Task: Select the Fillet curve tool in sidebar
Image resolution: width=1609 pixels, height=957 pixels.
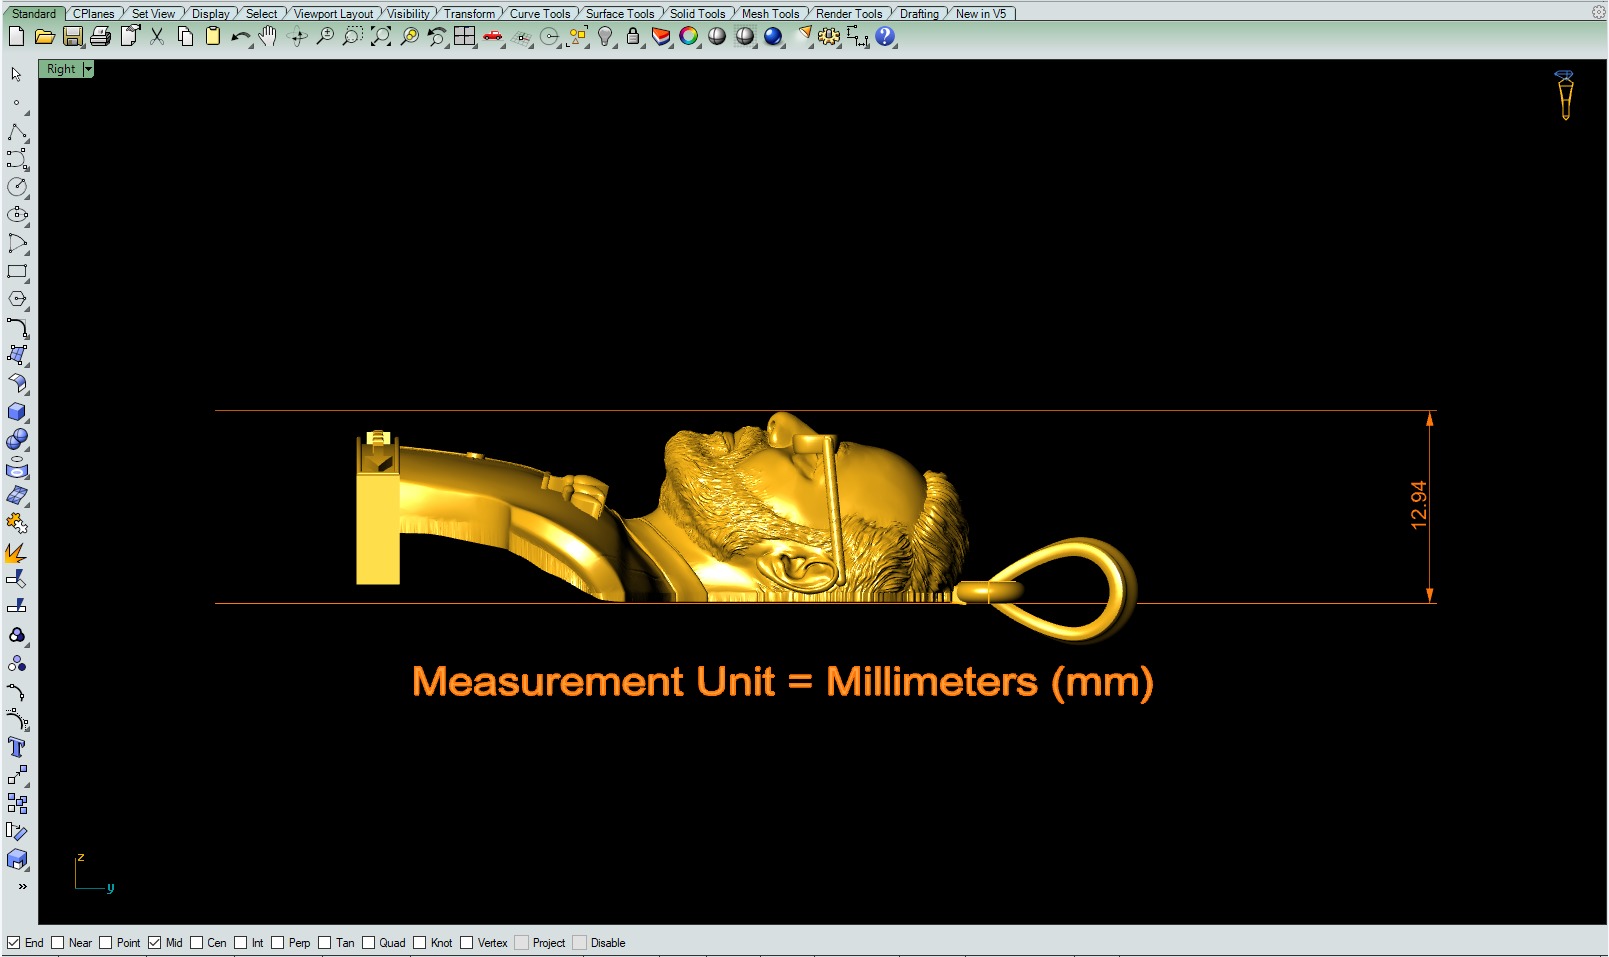Action: (x=17, y=327)
